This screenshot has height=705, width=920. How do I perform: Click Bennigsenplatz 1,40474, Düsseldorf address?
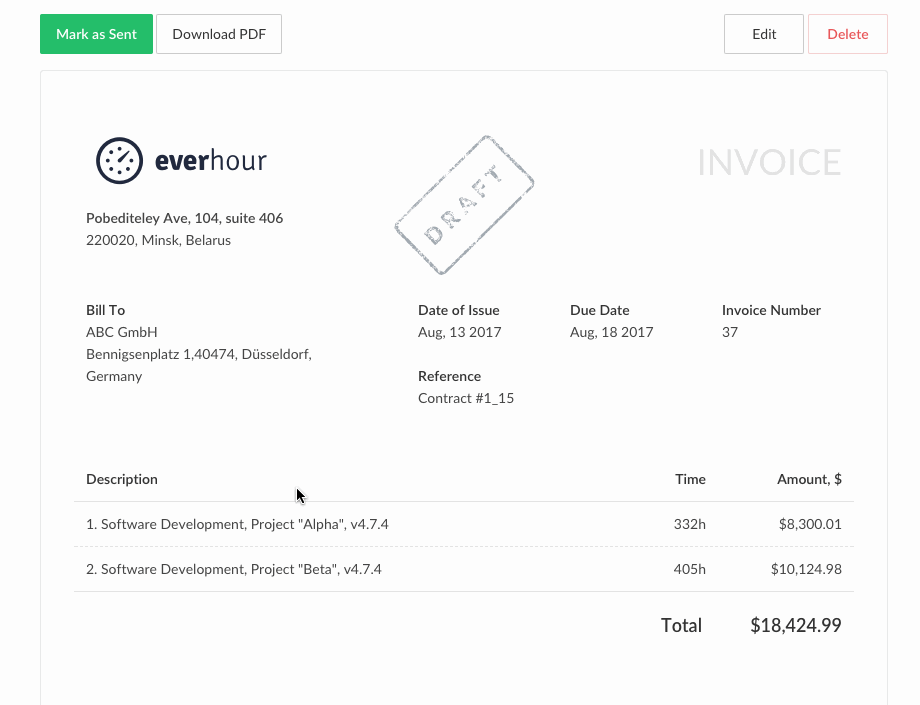point(199,354)
